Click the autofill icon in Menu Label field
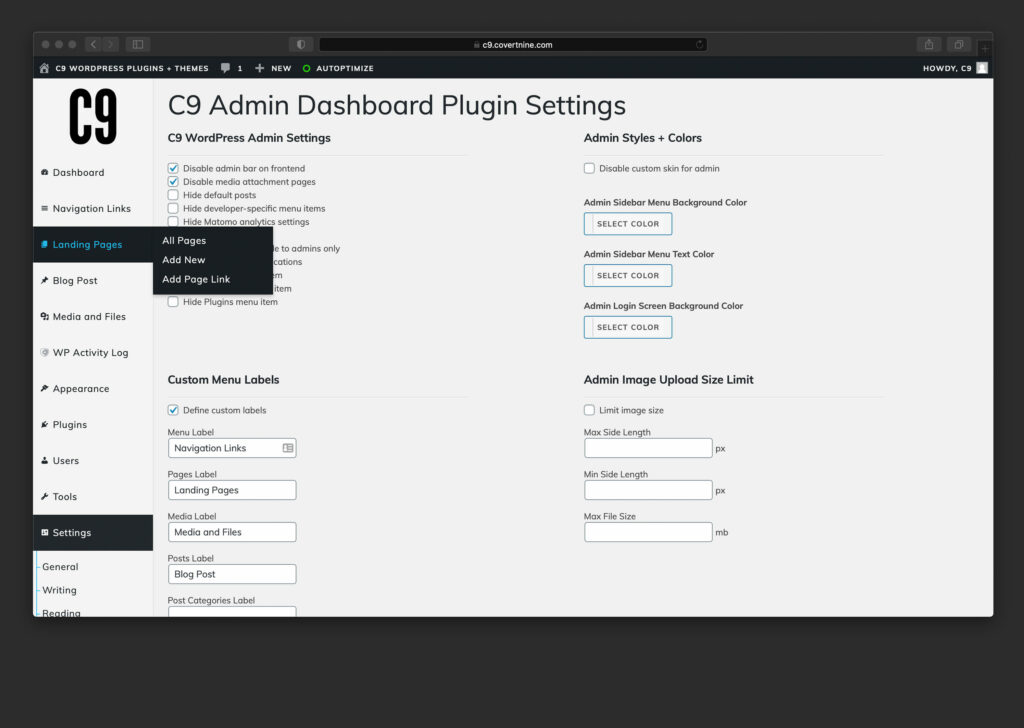This screenshot has width=1024, height=728. 288,448
